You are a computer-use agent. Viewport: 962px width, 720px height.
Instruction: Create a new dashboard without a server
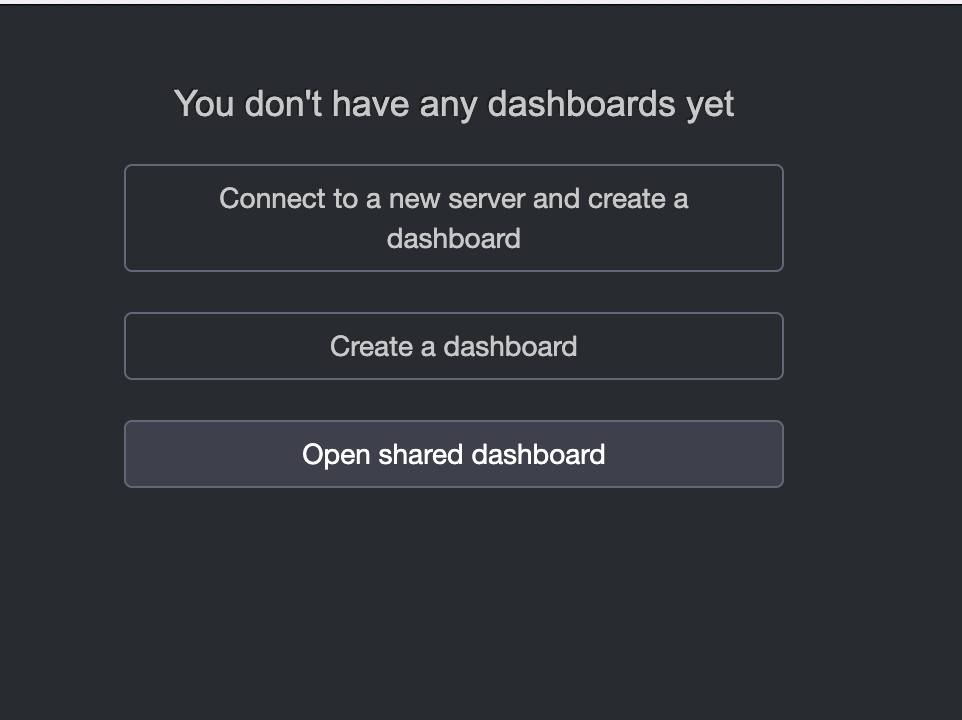(453, 346)
